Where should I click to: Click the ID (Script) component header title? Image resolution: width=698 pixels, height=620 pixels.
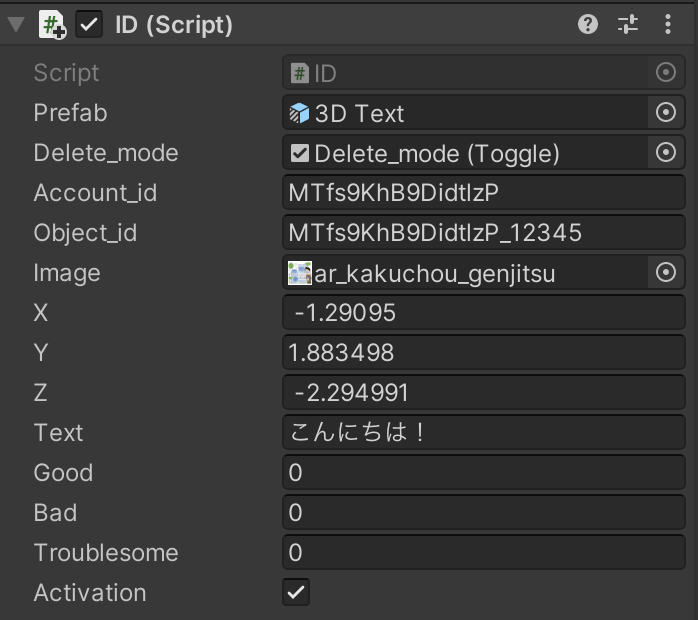click(173, 25)
